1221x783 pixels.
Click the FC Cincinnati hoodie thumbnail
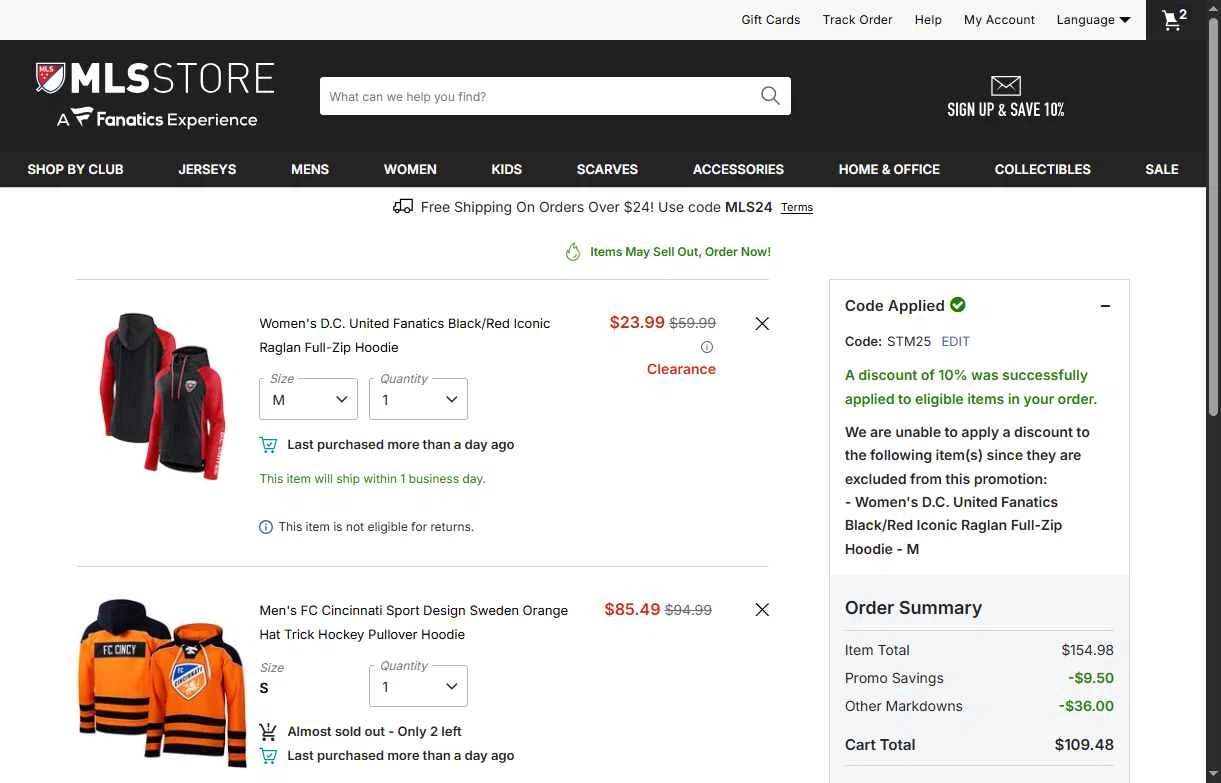coord(162,683)
